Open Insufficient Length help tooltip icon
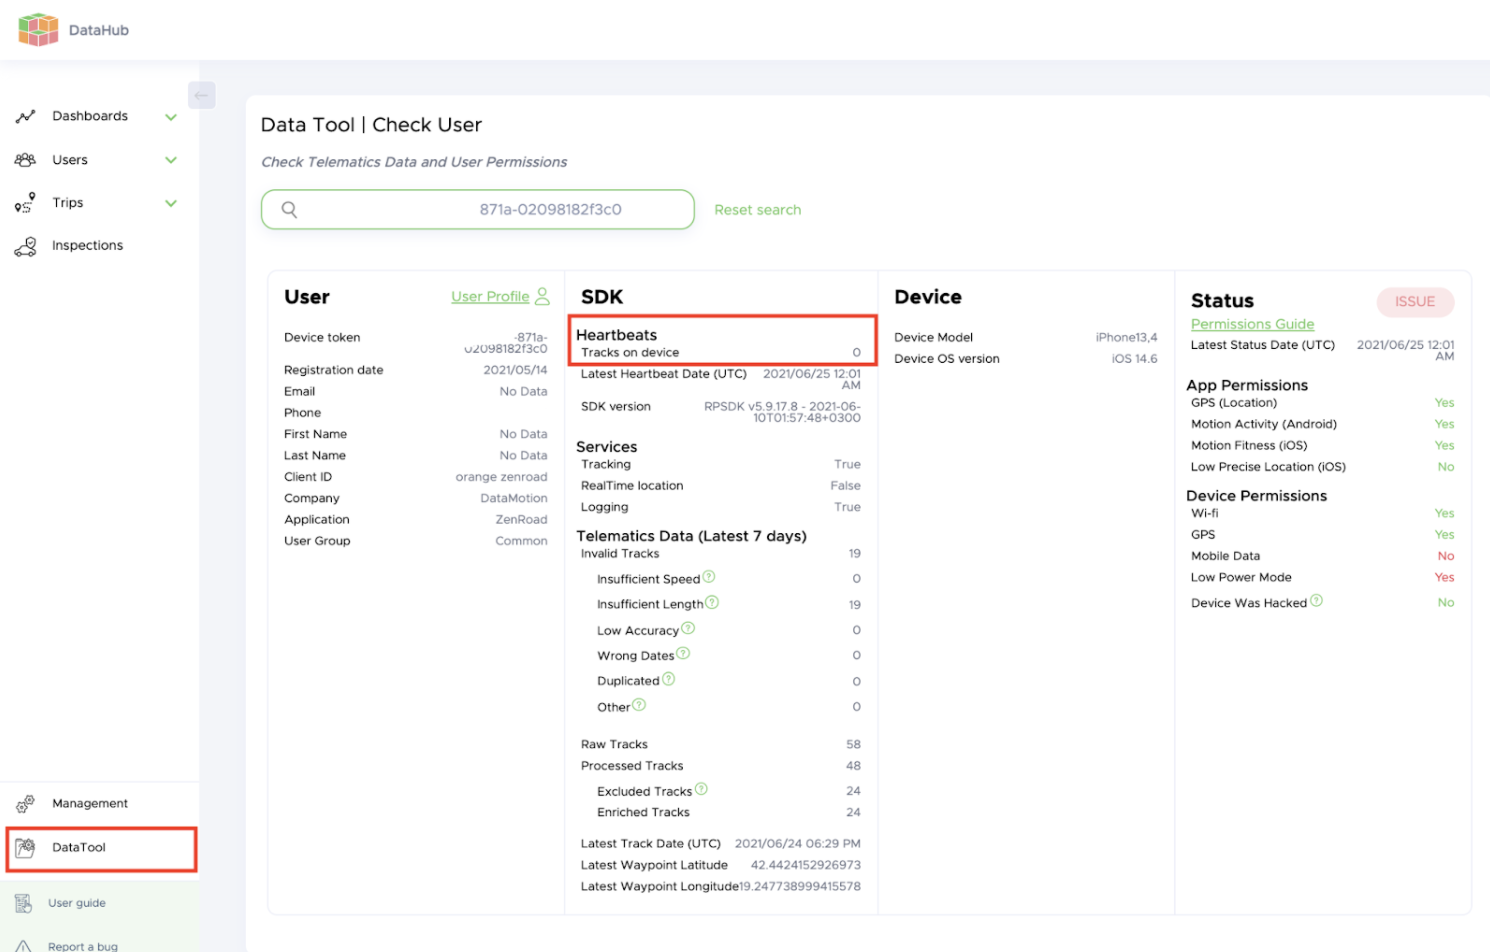 coord(712,602)
